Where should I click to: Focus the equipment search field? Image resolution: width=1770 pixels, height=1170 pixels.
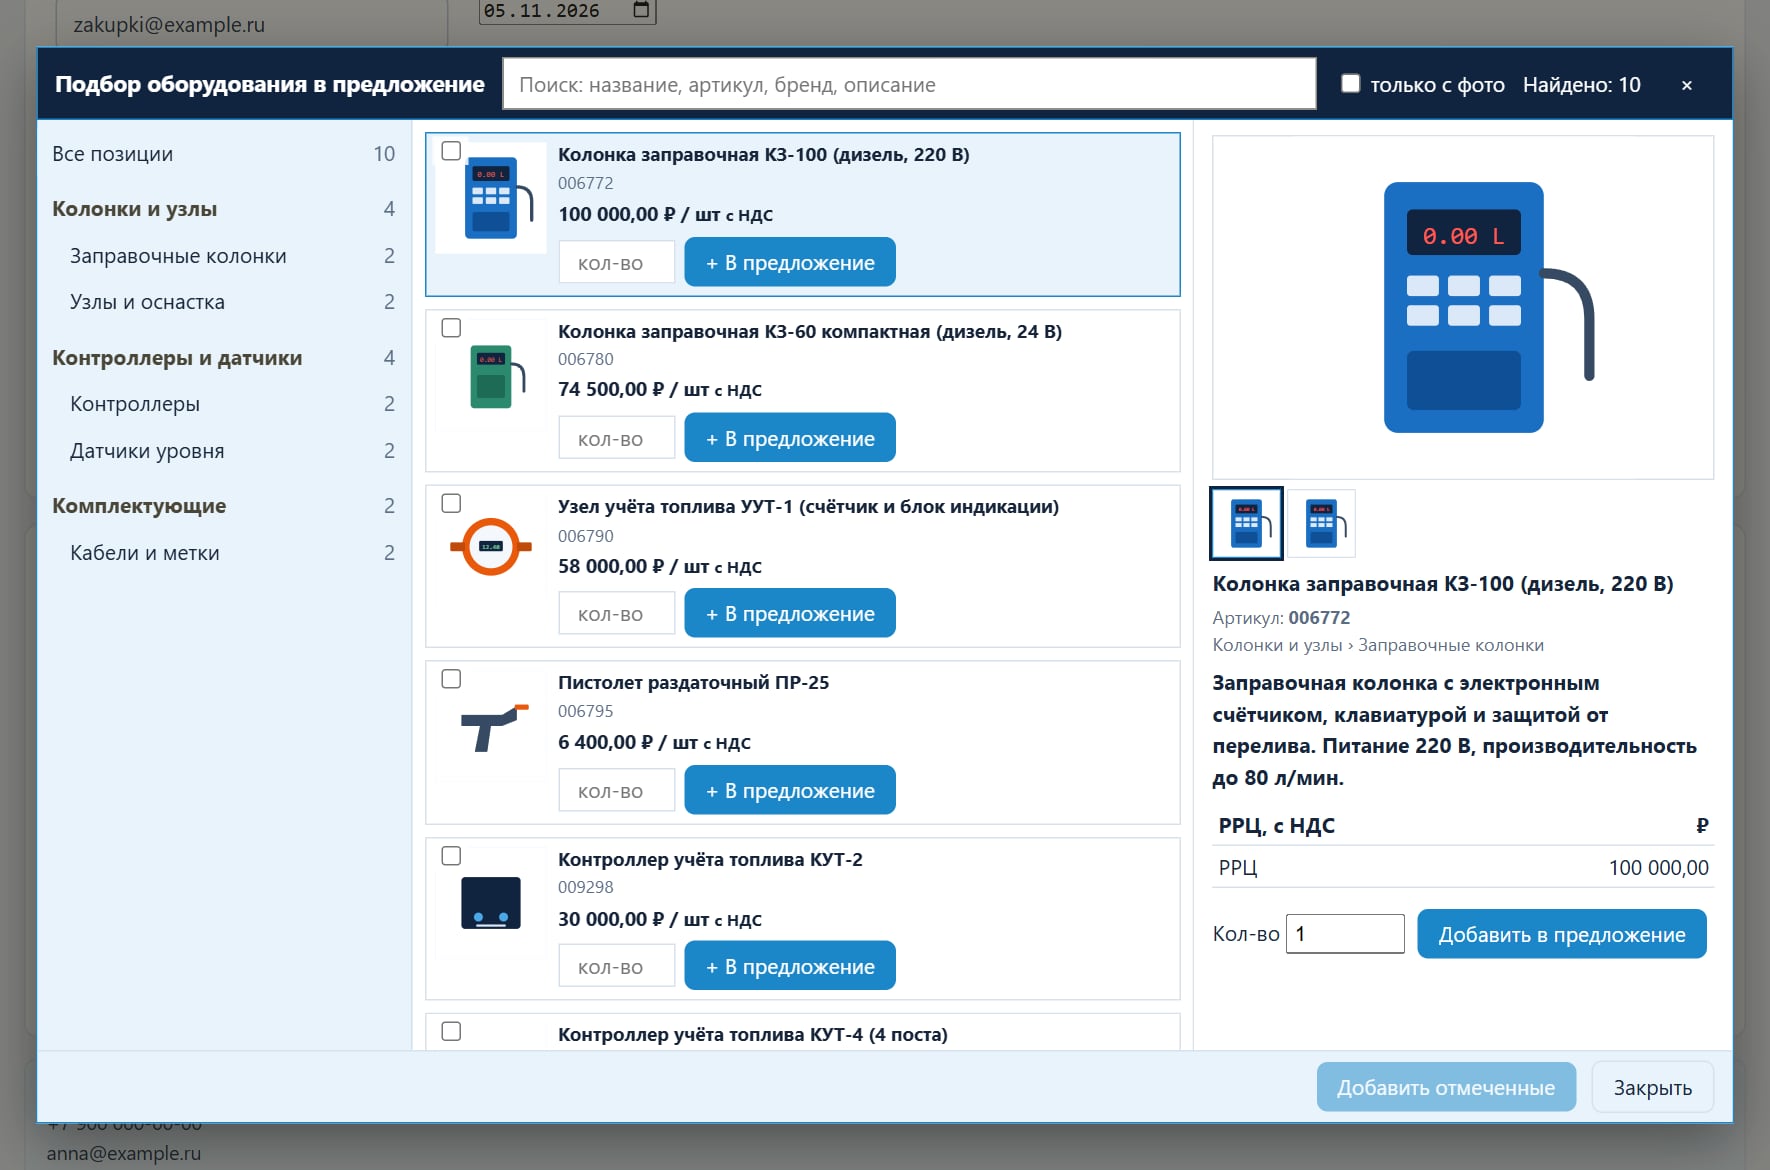point(909,84)
